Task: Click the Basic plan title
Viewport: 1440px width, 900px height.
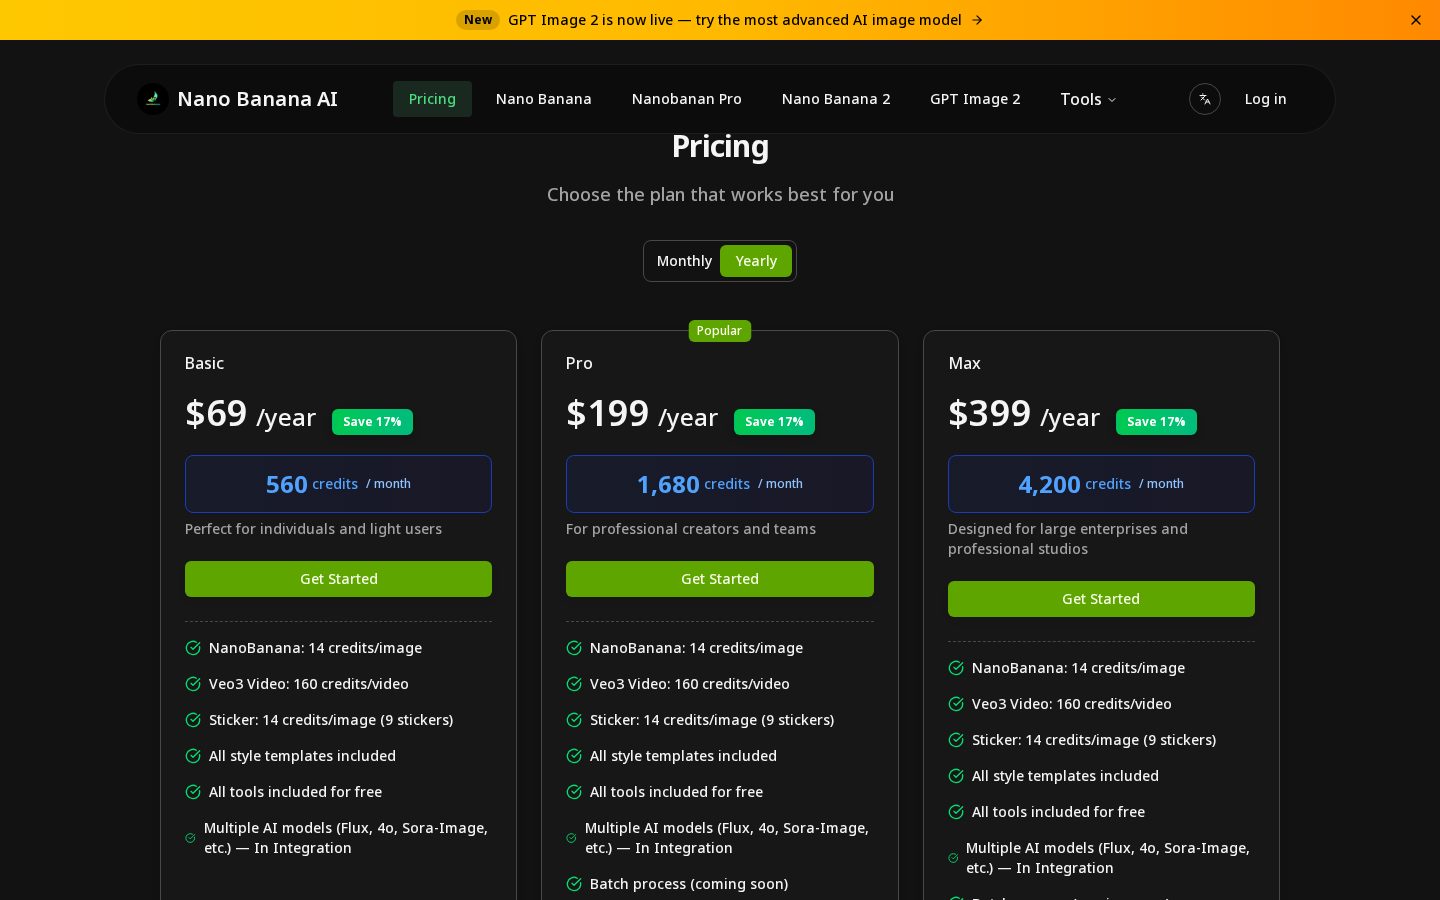Action: [x=204, y=363]
